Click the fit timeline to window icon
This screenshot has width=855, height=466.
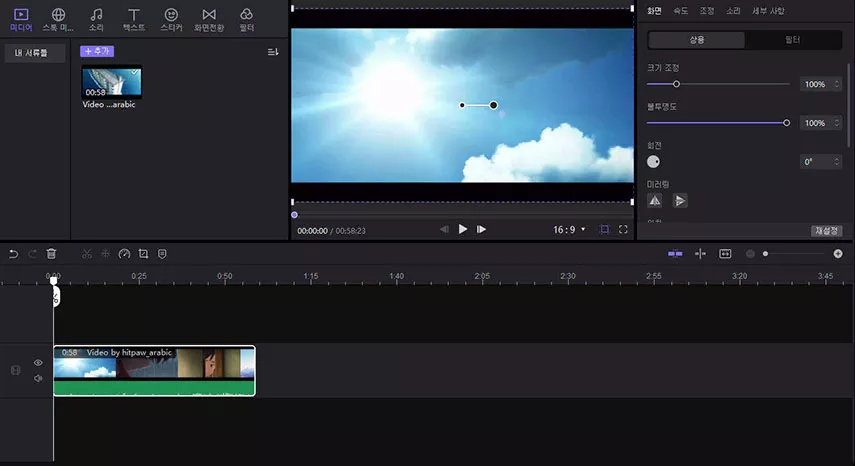pyautogui.click(x=725, y=254)
